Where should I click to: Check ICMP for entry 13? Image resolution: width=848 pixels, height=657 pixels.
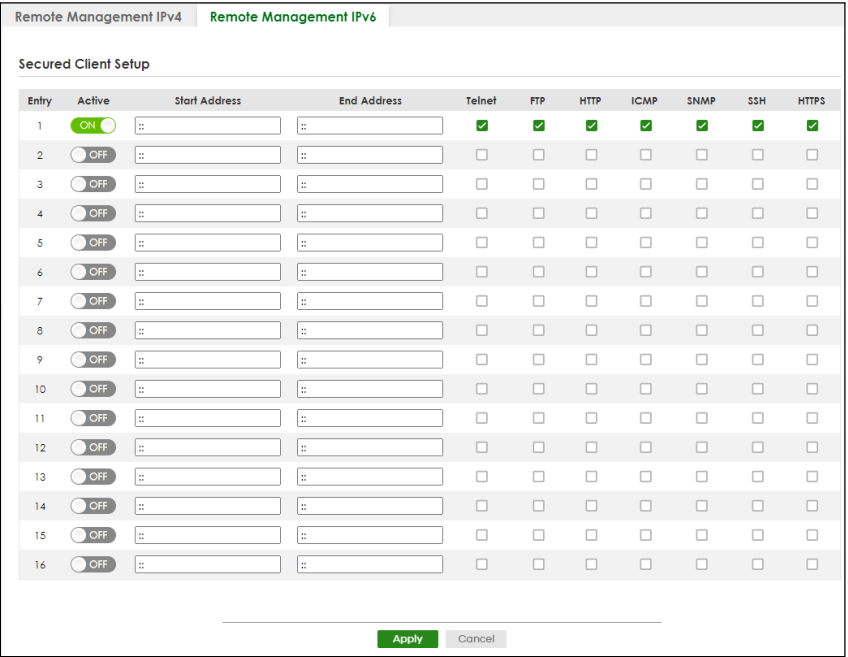[645, 476]
